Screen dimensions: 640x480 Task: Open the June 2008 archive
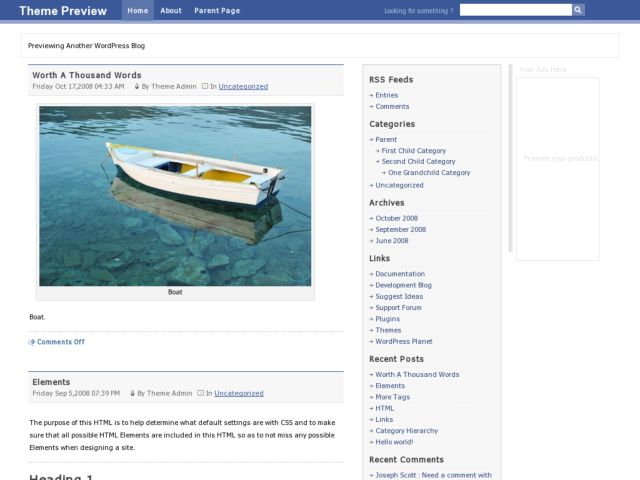pos(392,241)
